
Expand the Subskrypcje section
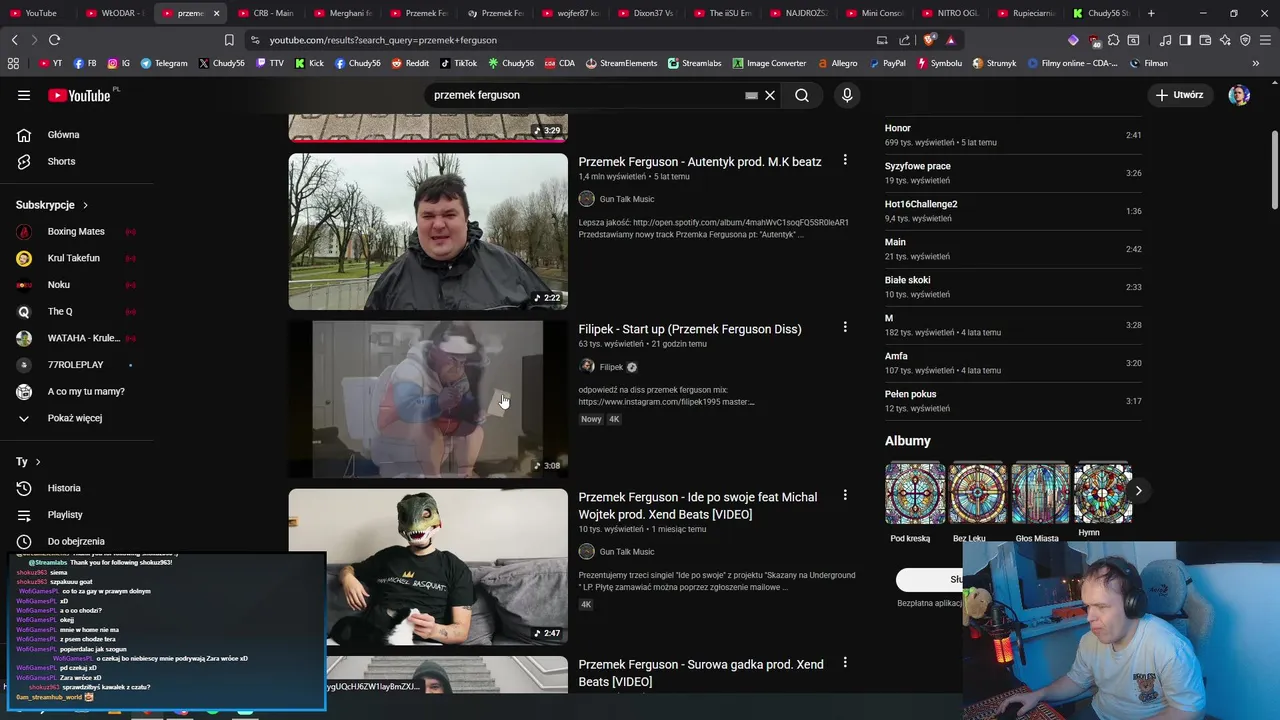click(x=52, y=205)
